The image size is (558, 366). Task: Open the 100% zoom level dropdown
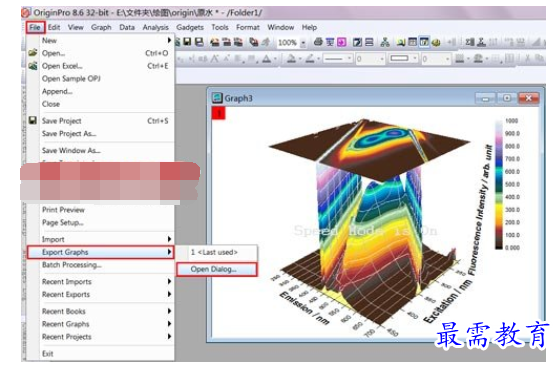click(303, 43)
